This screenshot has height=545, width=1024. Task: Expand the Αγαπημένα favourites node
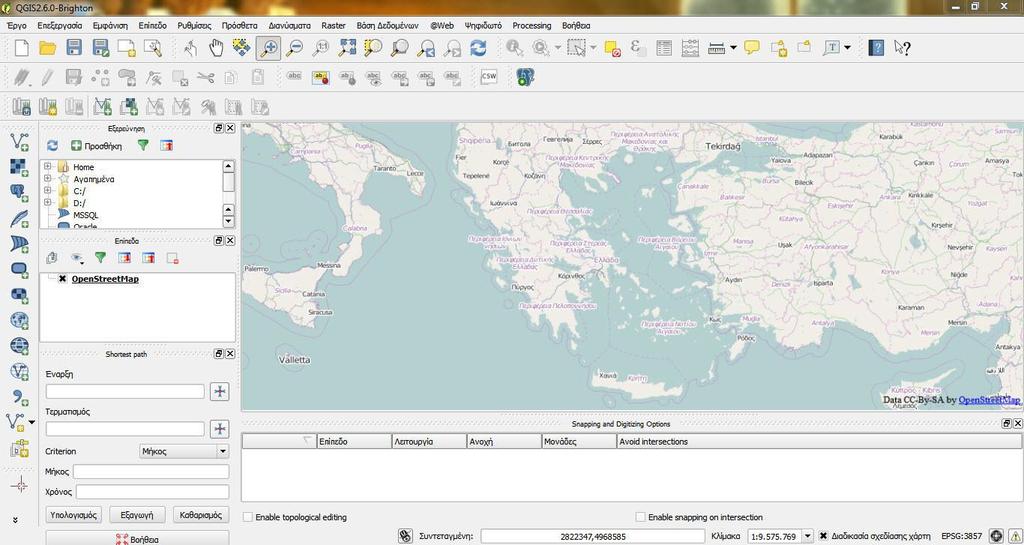click(48, 178)
